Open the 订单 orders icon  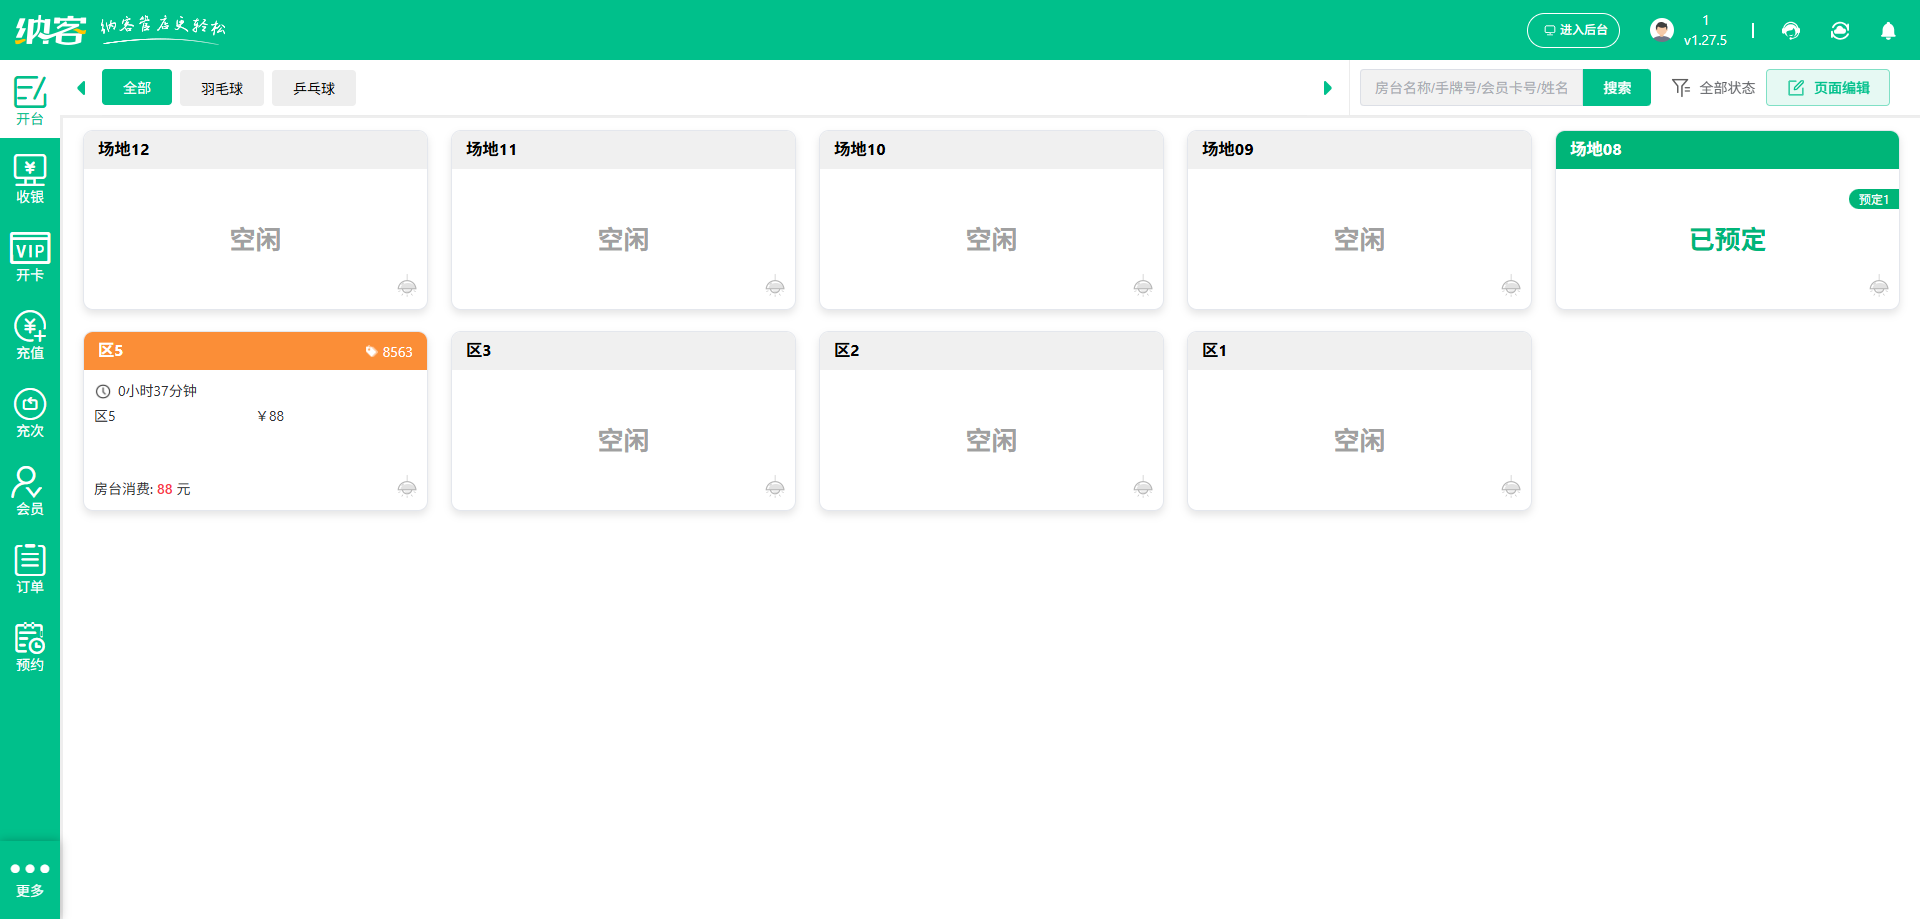coord(30,569)
